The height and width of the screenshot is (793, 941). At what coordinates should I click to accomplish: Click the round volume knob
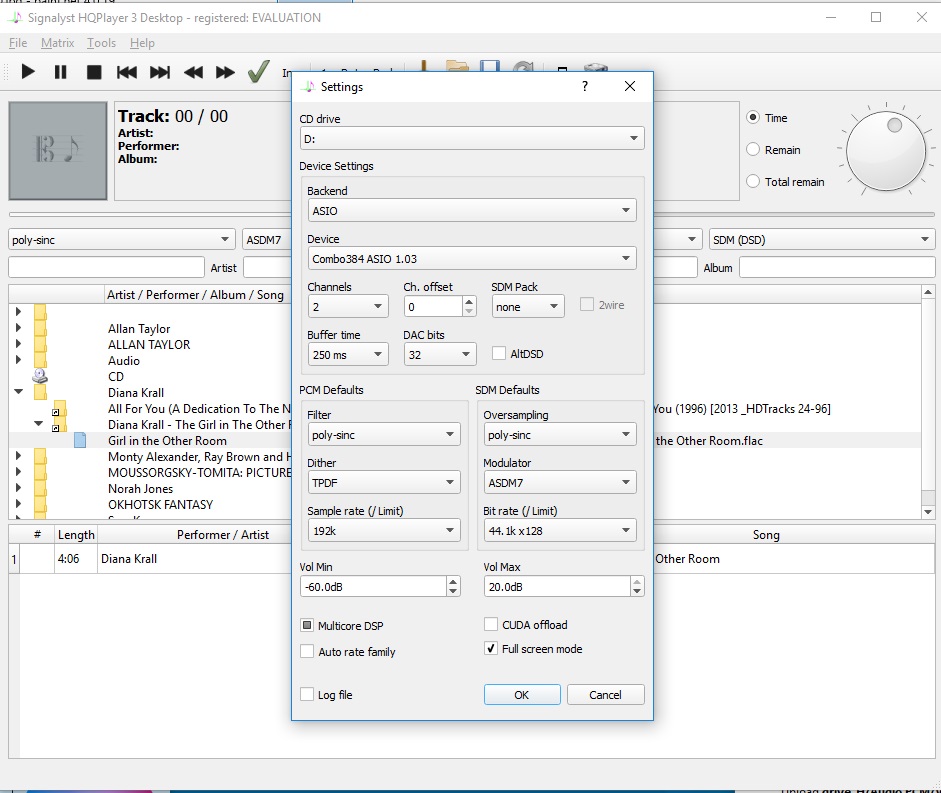[885, 152]
